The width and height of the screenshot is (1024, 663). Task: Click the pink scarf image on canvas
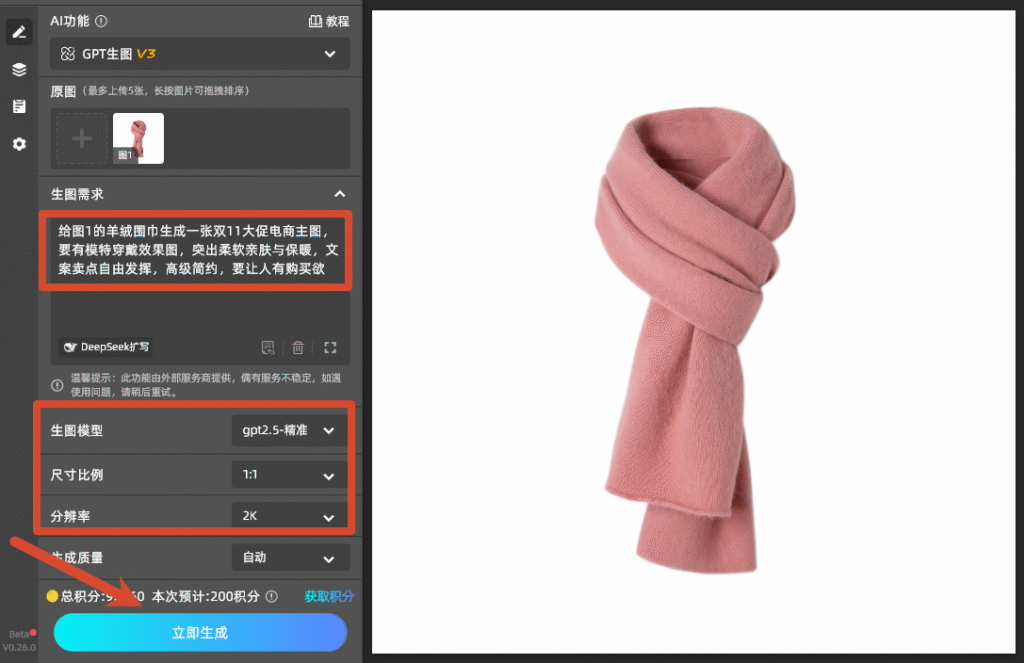pos(695,340)
